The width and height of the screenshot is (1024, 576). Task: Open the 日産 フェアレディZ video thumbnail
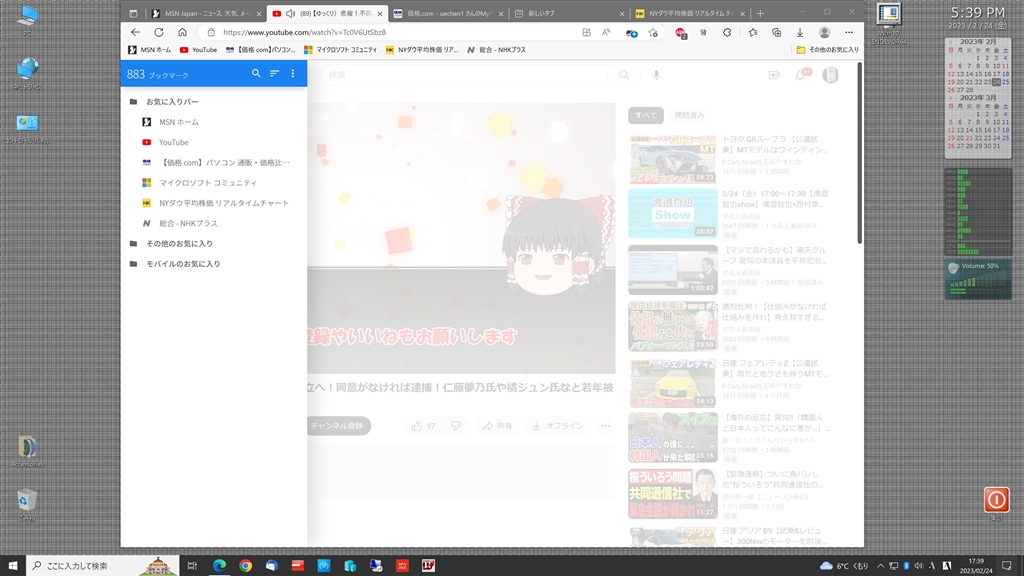coord(673,383)
